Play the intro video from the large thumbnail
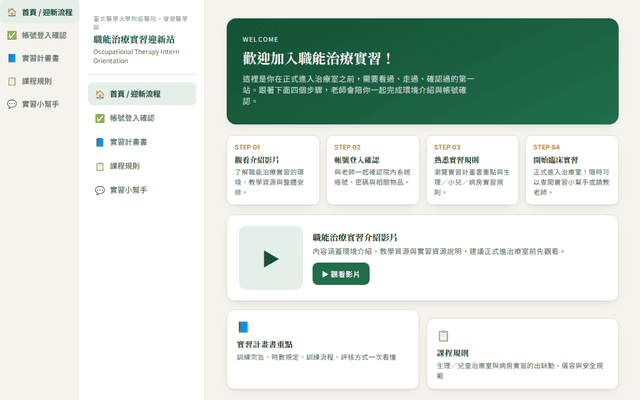 pyautogui.click(x=271, y=258)
